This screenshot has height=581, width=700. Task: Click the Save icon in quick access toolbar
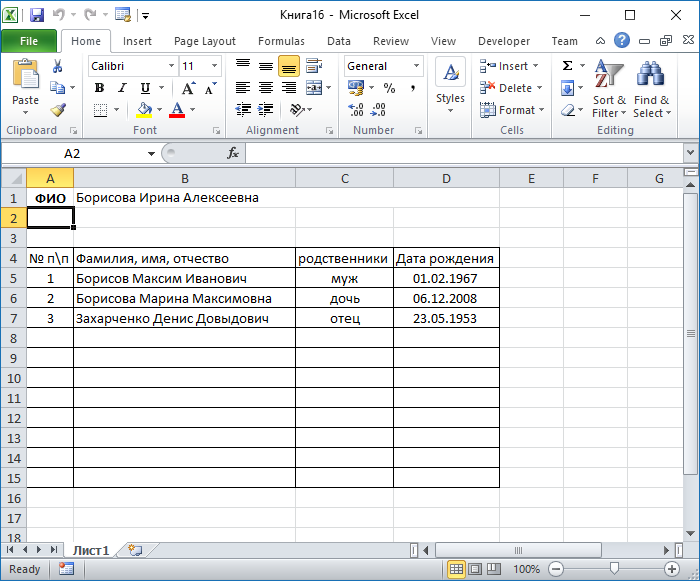[37, 15]
